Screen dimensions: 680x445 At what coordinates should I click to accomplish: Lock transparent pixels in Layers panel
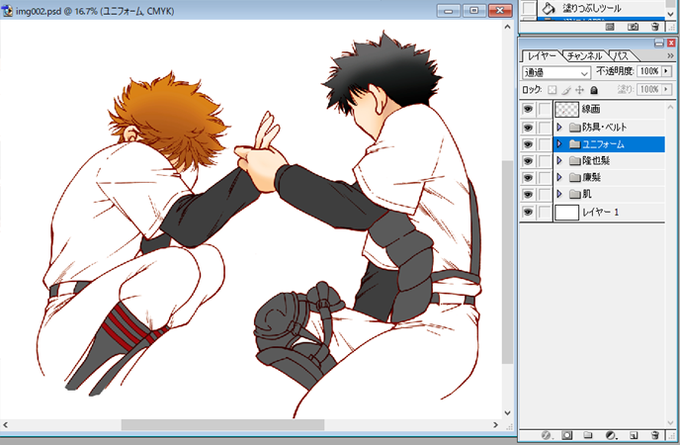point(552,90)
